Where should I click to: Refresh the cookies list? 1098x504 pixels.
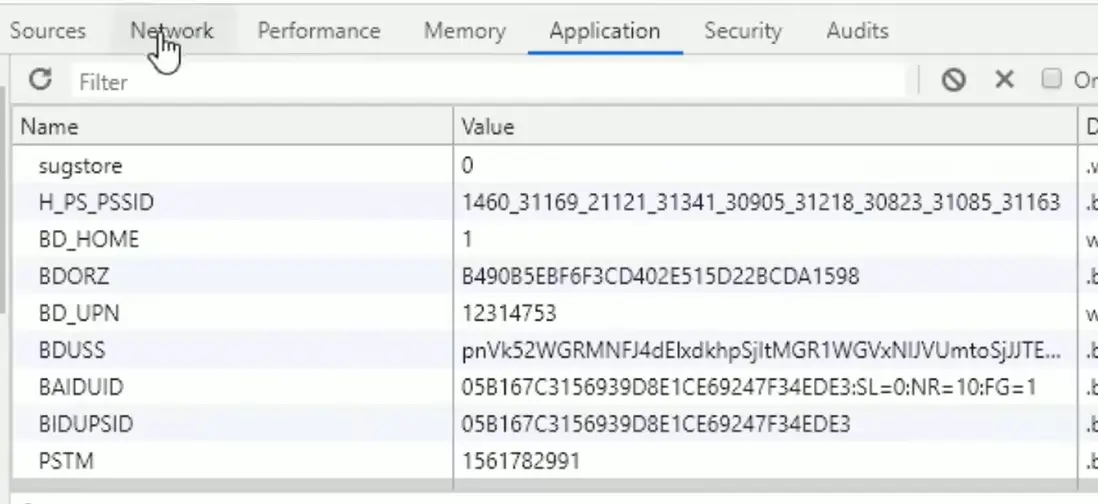tap(40, 80)
